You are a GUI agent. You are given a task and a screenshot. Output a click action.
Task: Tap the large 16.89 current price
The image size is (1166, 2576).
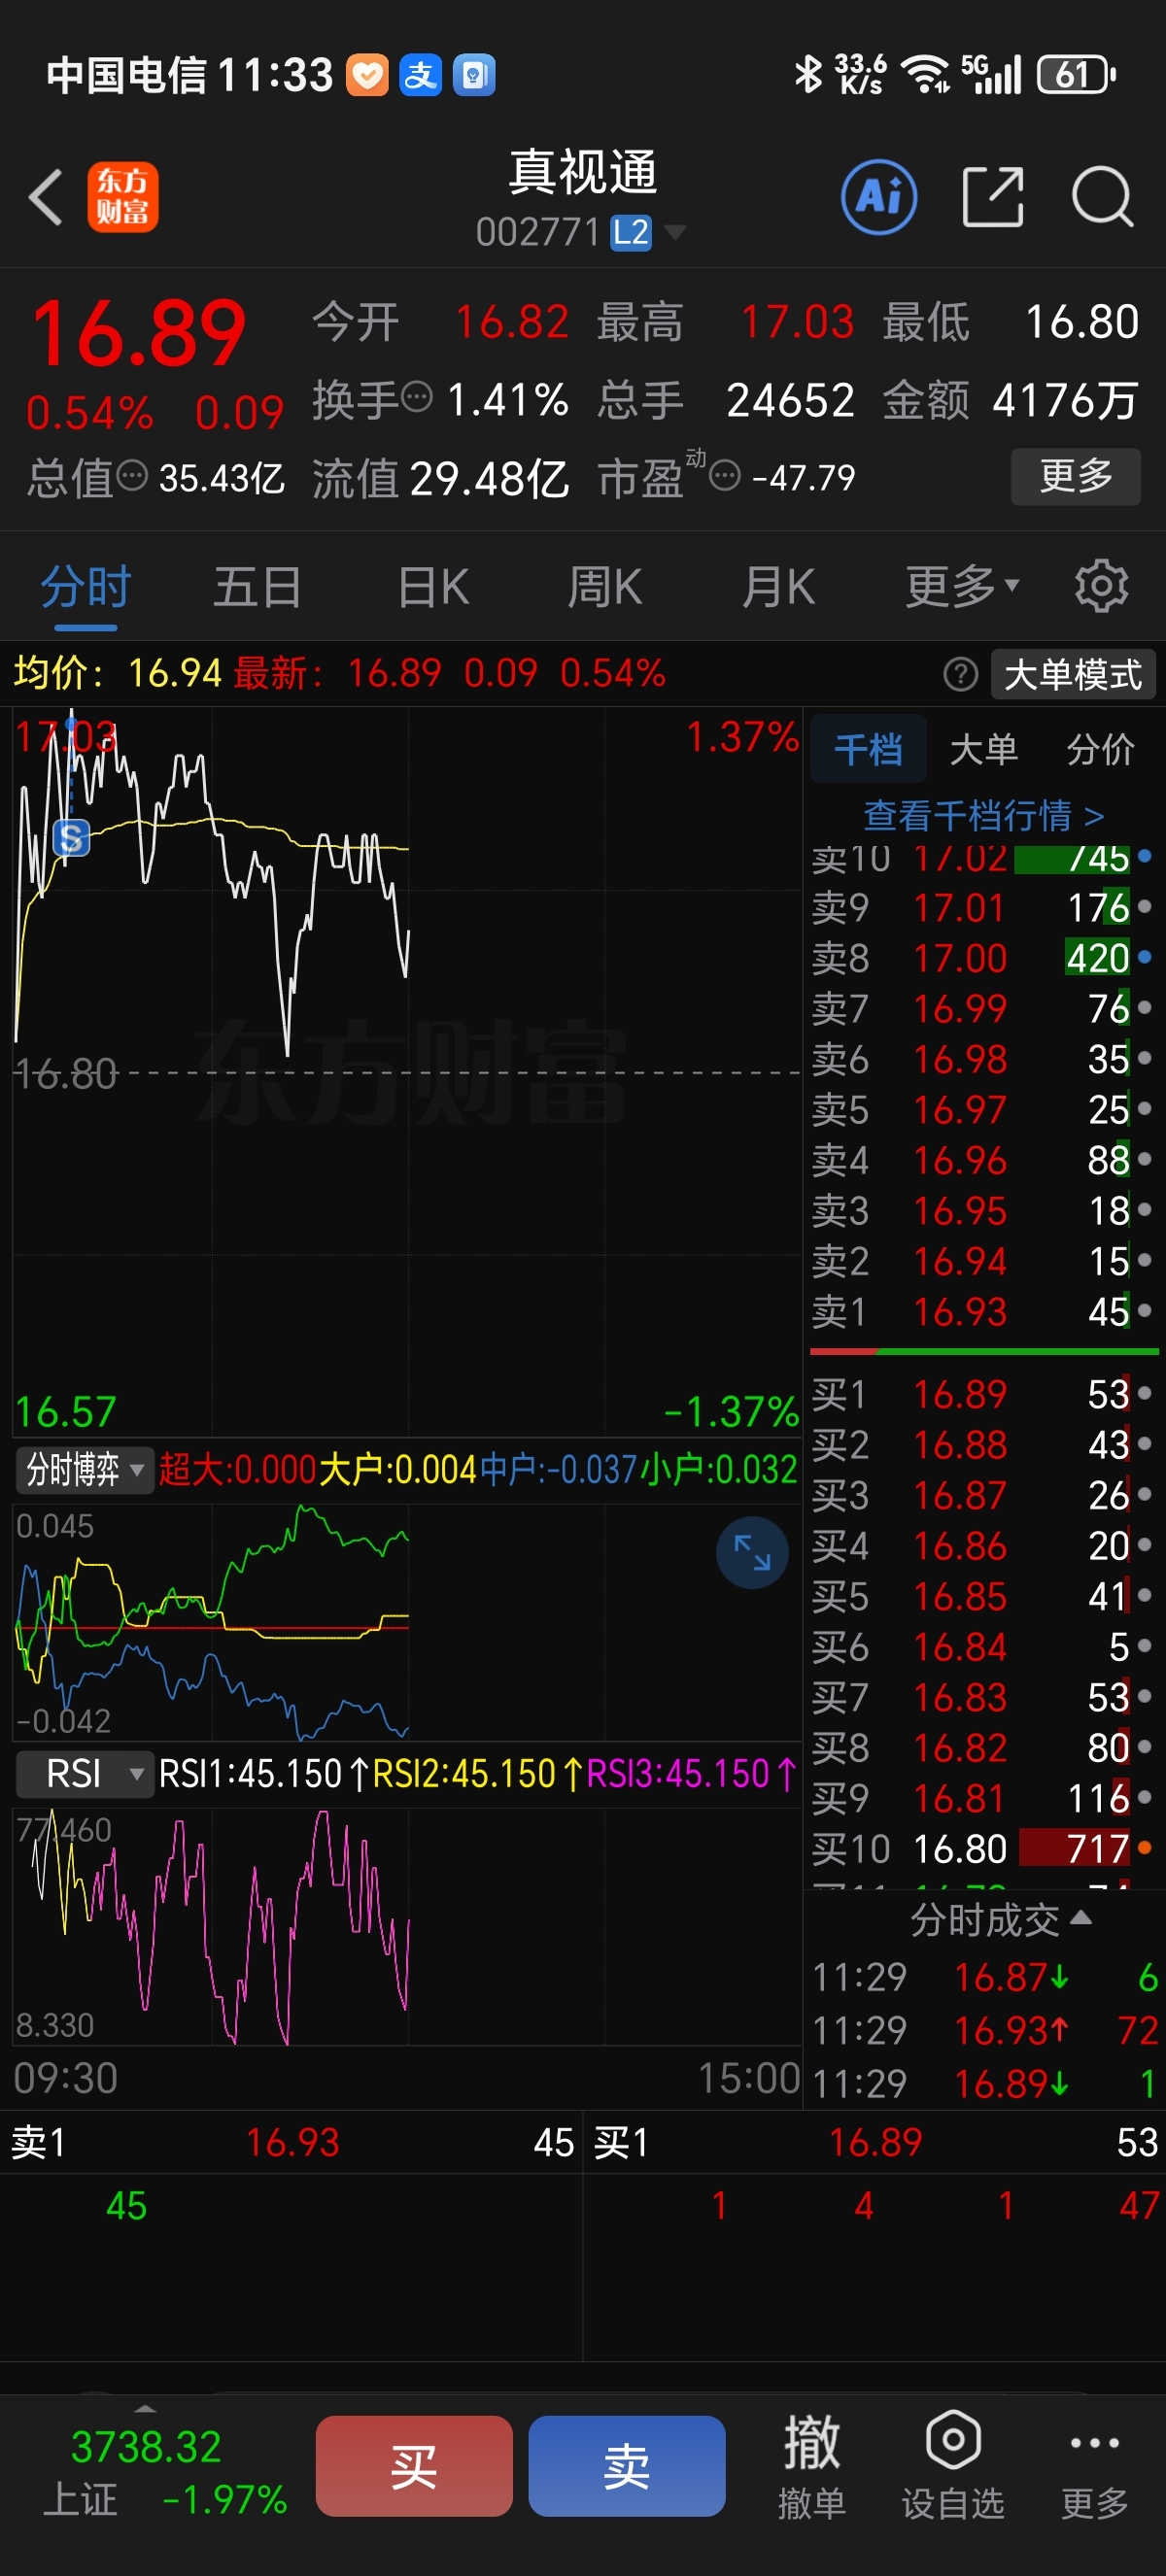coord(139,334)
